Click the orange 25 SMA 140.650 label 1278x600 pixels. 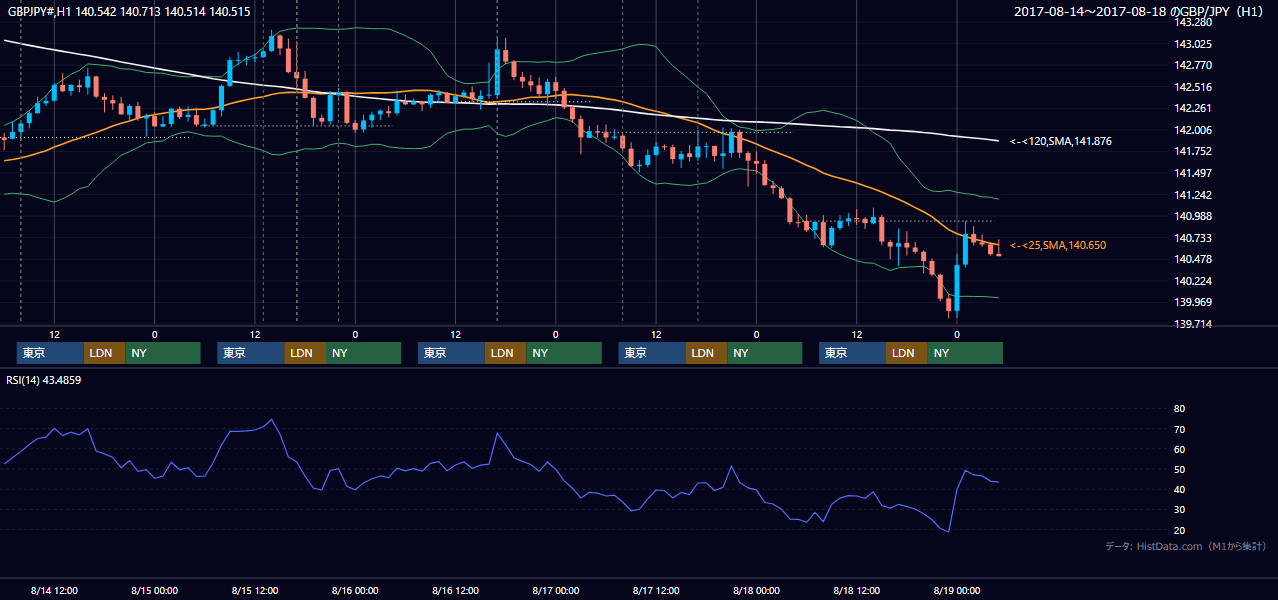click(1058, 245)
